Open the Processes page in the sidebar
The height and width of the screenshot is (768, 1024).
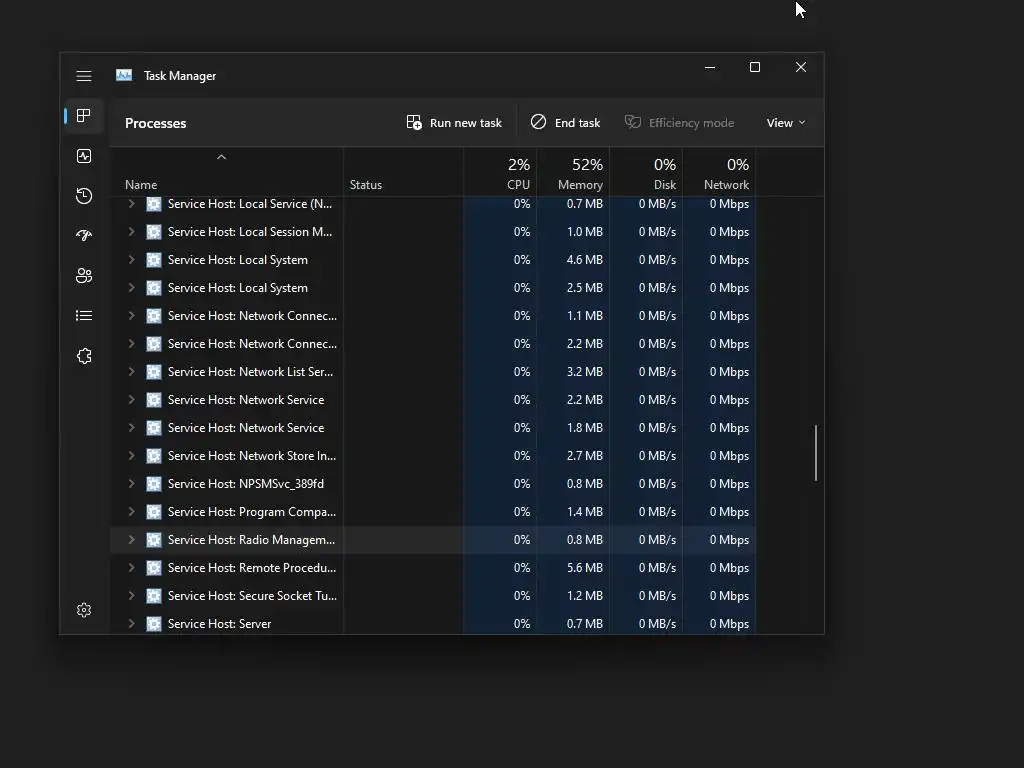click(x=84, y=116)
